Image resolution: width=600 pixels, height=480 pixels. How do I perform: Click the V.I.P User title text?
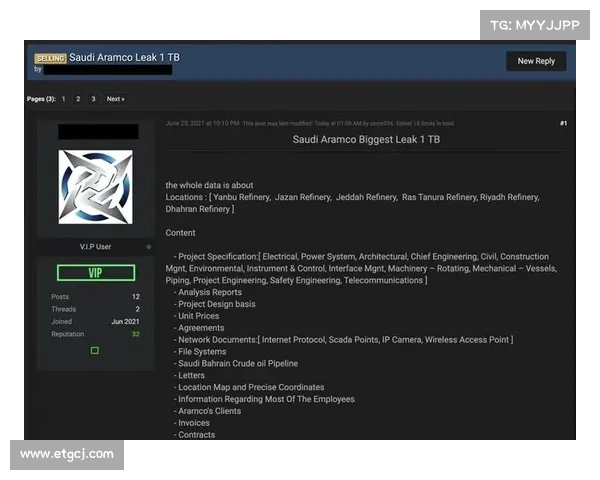coord(95,247)
